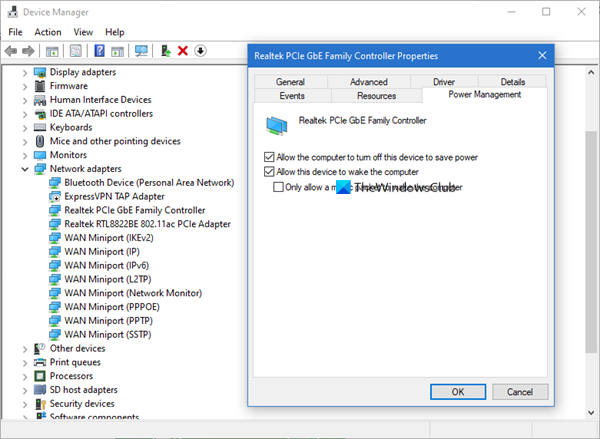Click the ExpressVPN TAP Adapter icon

55,197
